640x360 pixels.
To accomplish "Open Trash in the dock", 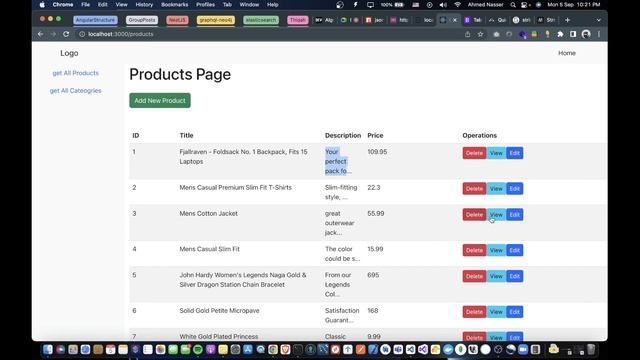I will click(591, 349).
